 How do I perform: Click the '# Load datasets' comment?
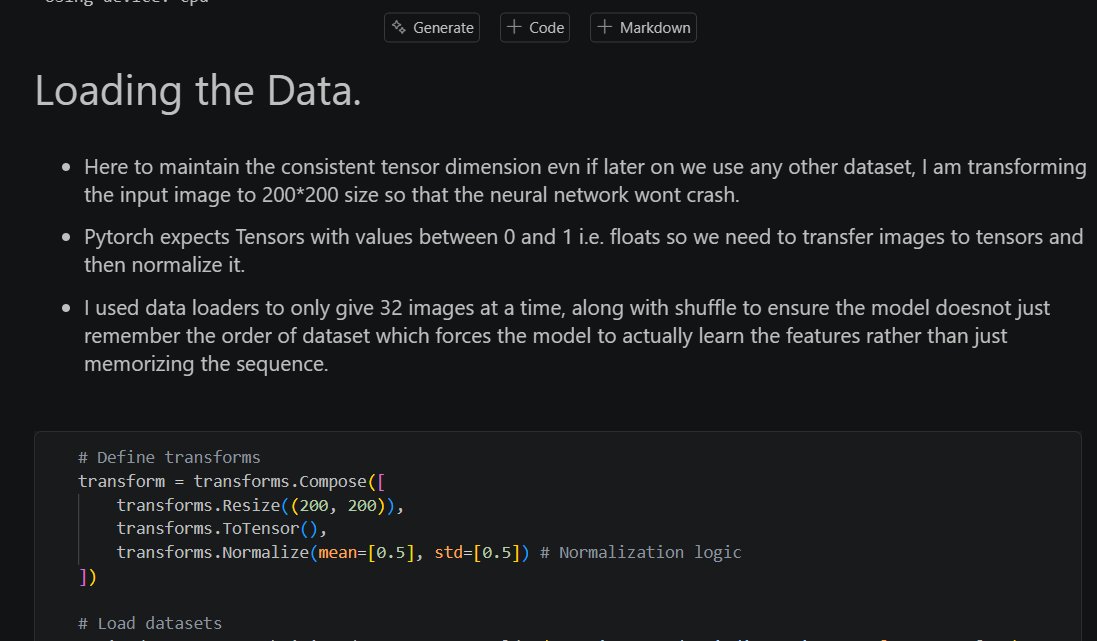(150, 624)
